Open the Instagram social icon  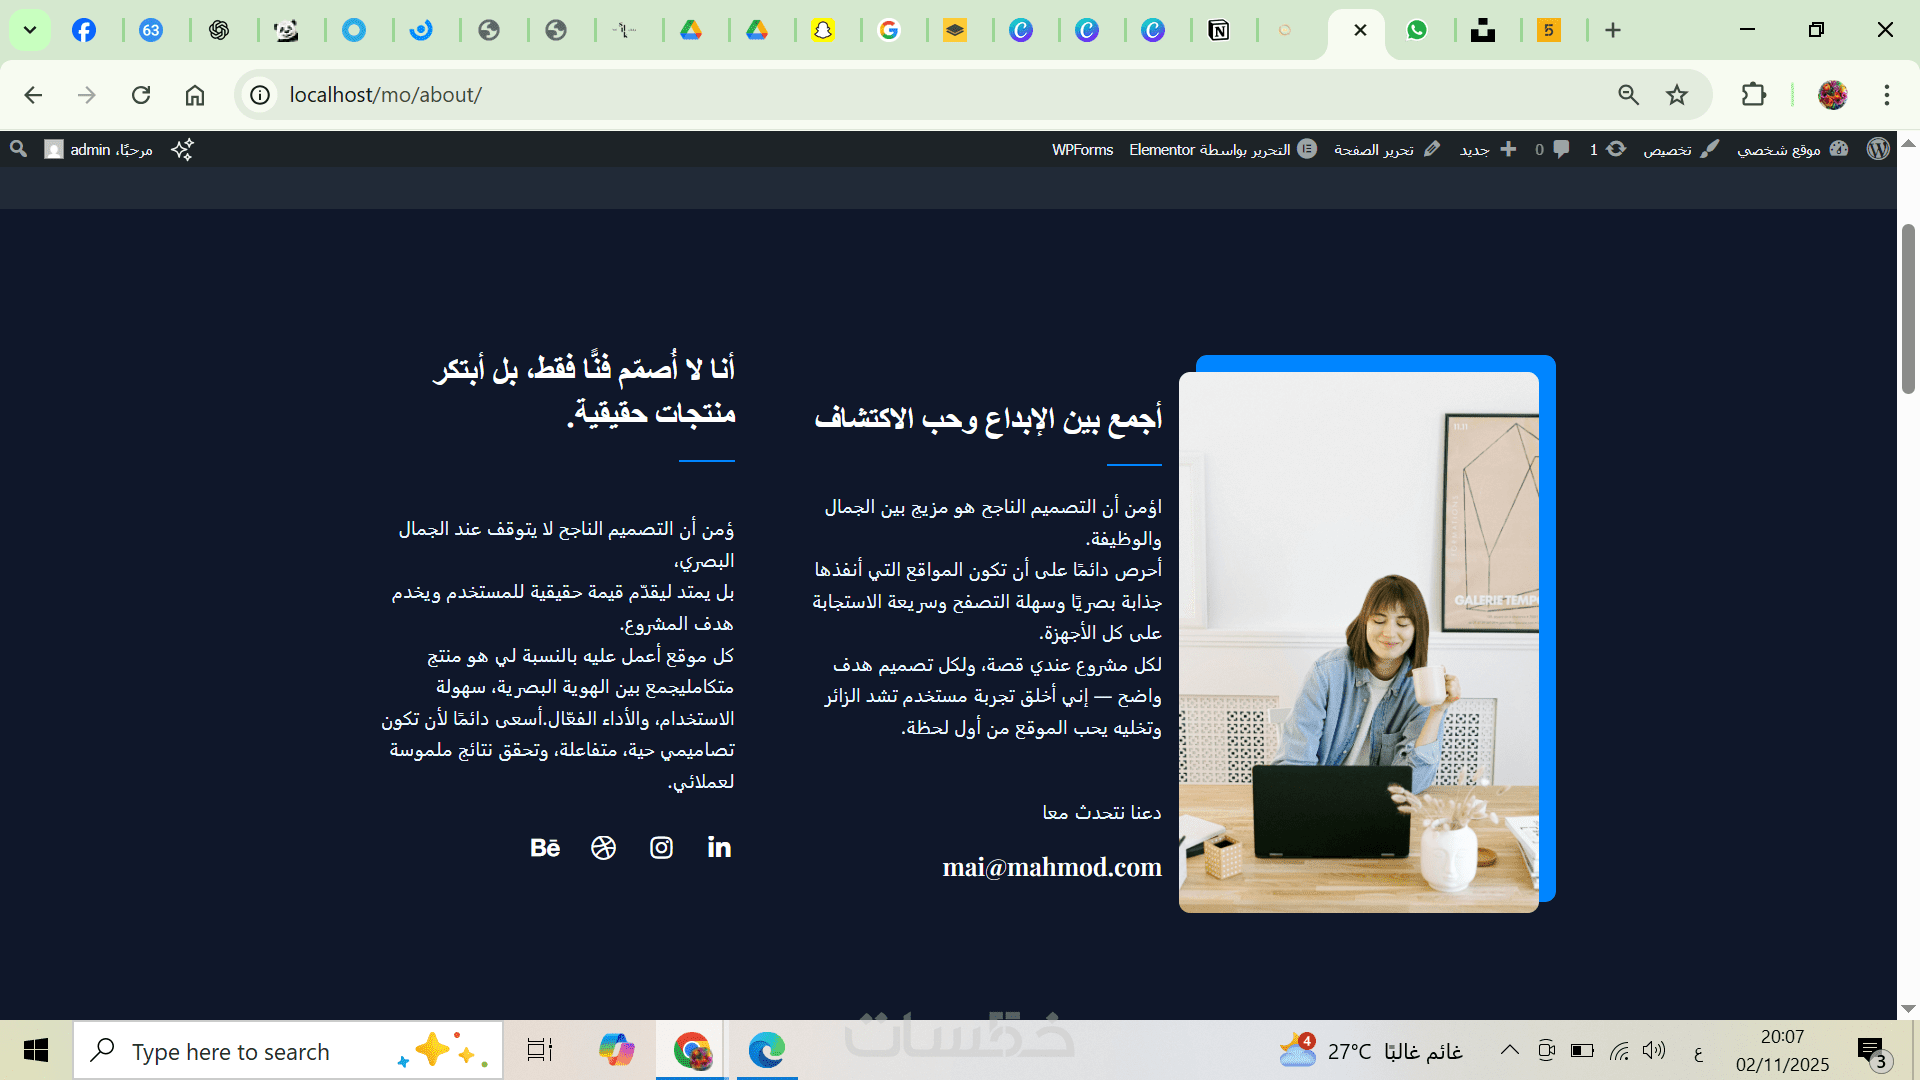pos(661,848)
